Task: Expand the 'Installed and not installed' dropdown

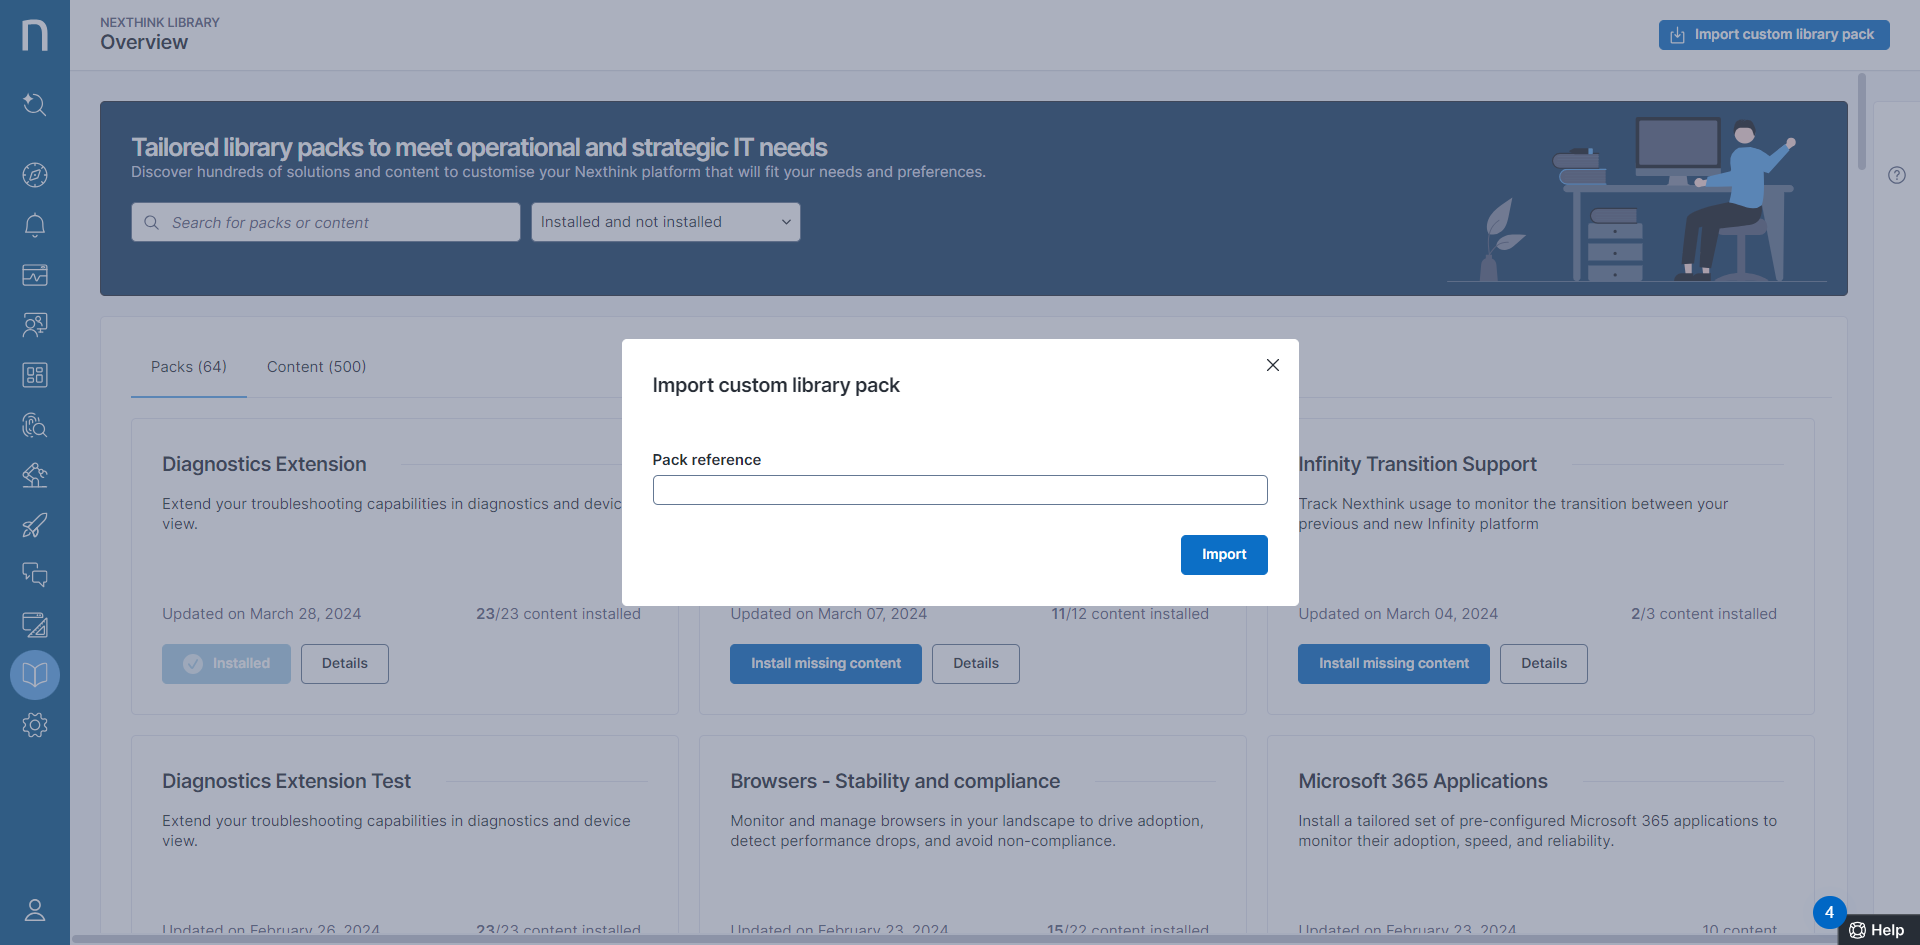Action: [665, 222]
